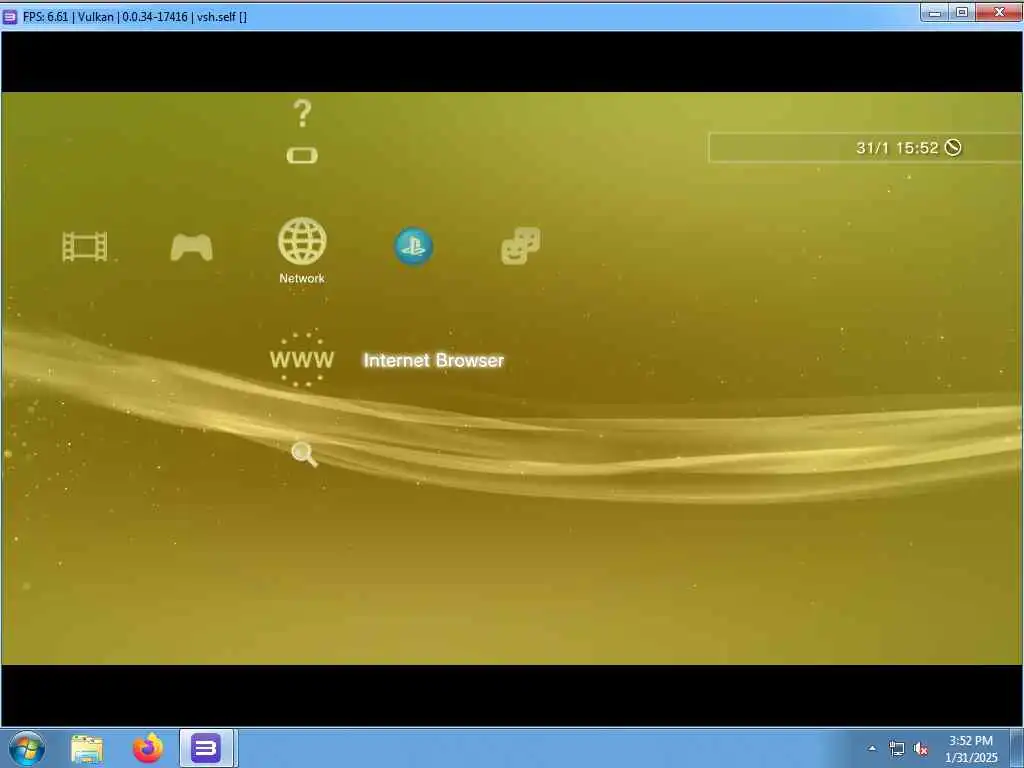
Task: Open the WWW Internet Browser icon
Action: (x=302, y=359)
